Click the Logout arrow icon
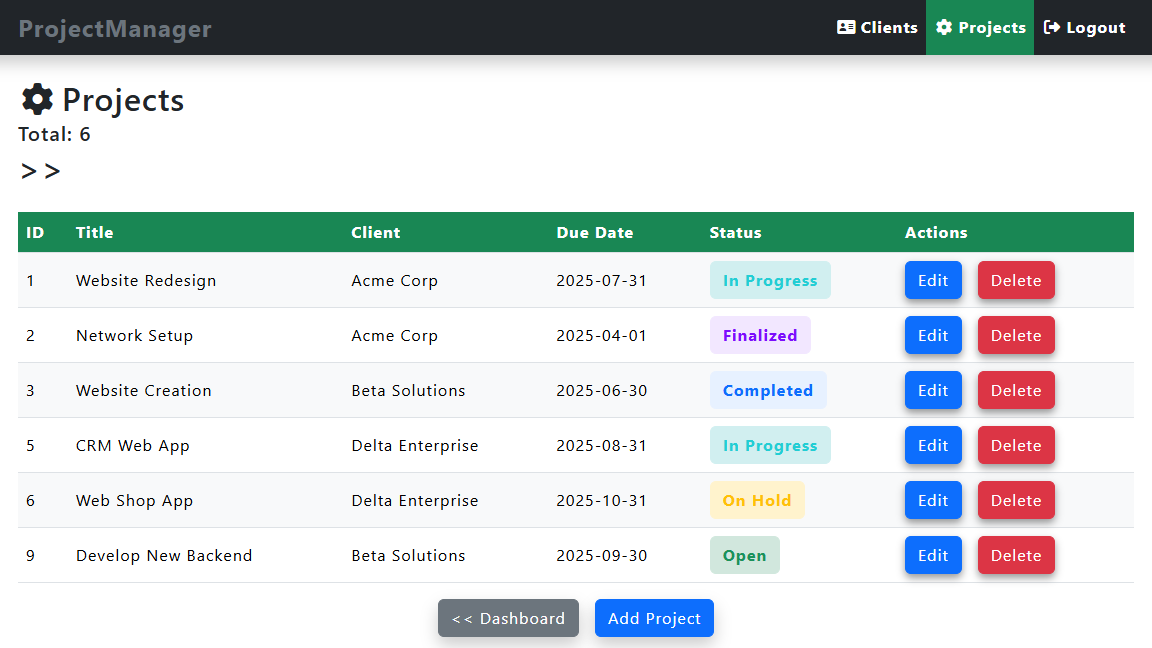1152x648 pixels. [x=1051, y=27]
